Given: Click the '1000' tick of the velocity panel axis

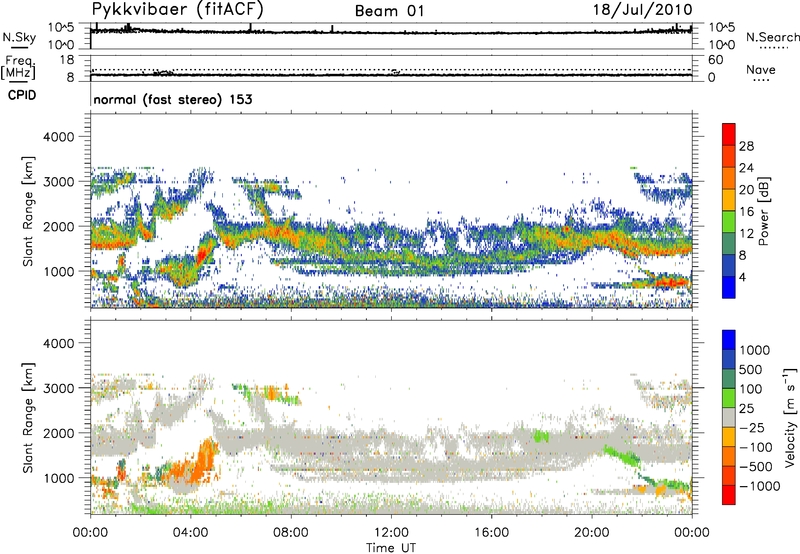Looking at the screenshot, I should tap(58, 478).
